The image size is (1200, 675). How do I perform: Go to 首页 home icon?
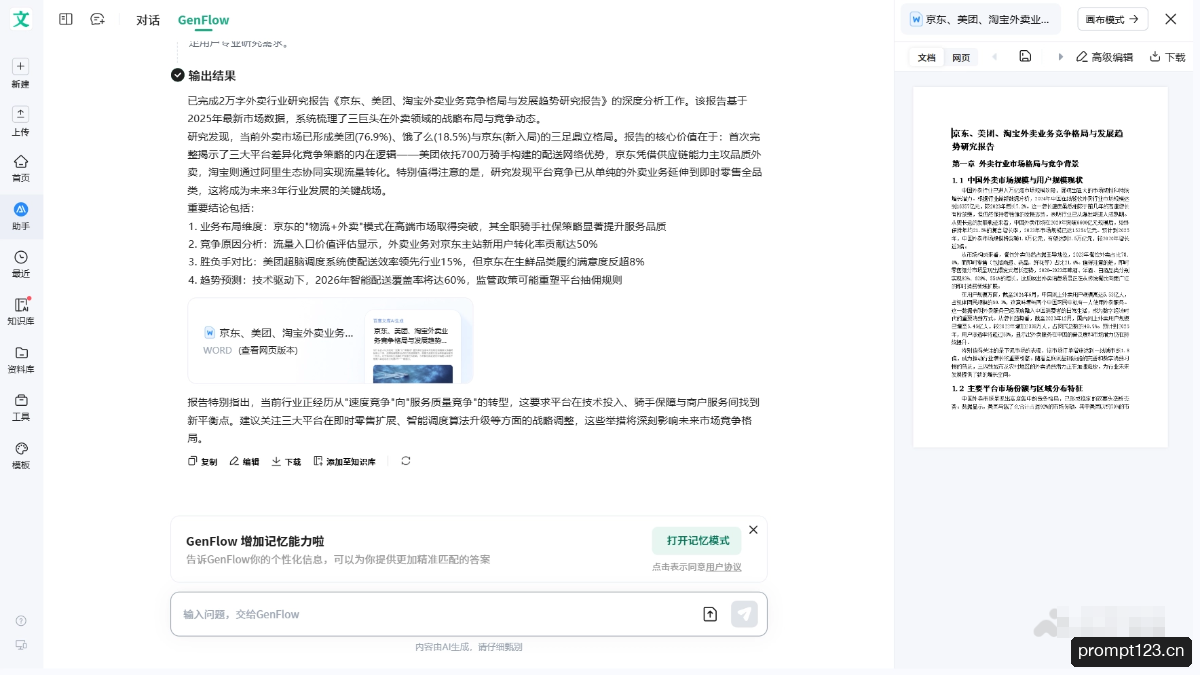coord(21,161)
